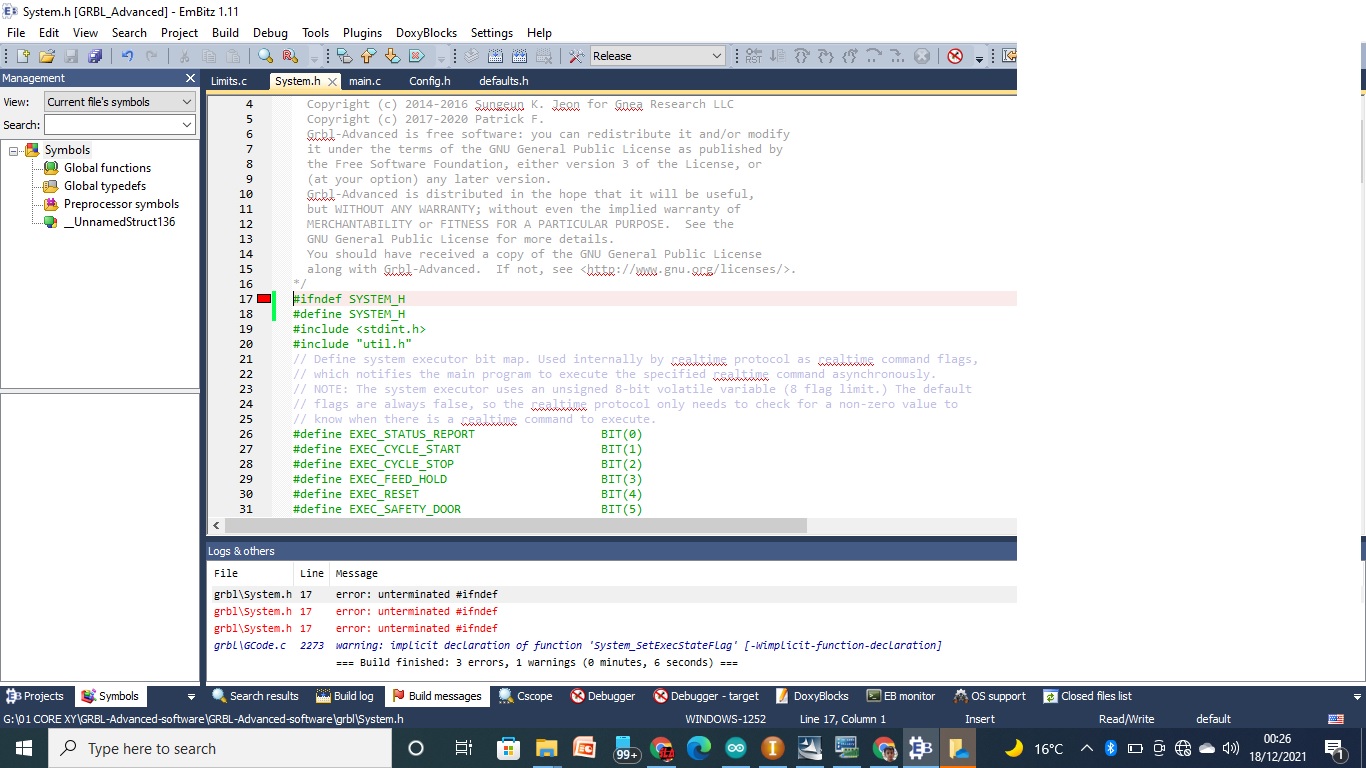This screenshot has width=1366, height=768.
Task: Toggle the red breakpoint on line 17
Action: (264, 298)
